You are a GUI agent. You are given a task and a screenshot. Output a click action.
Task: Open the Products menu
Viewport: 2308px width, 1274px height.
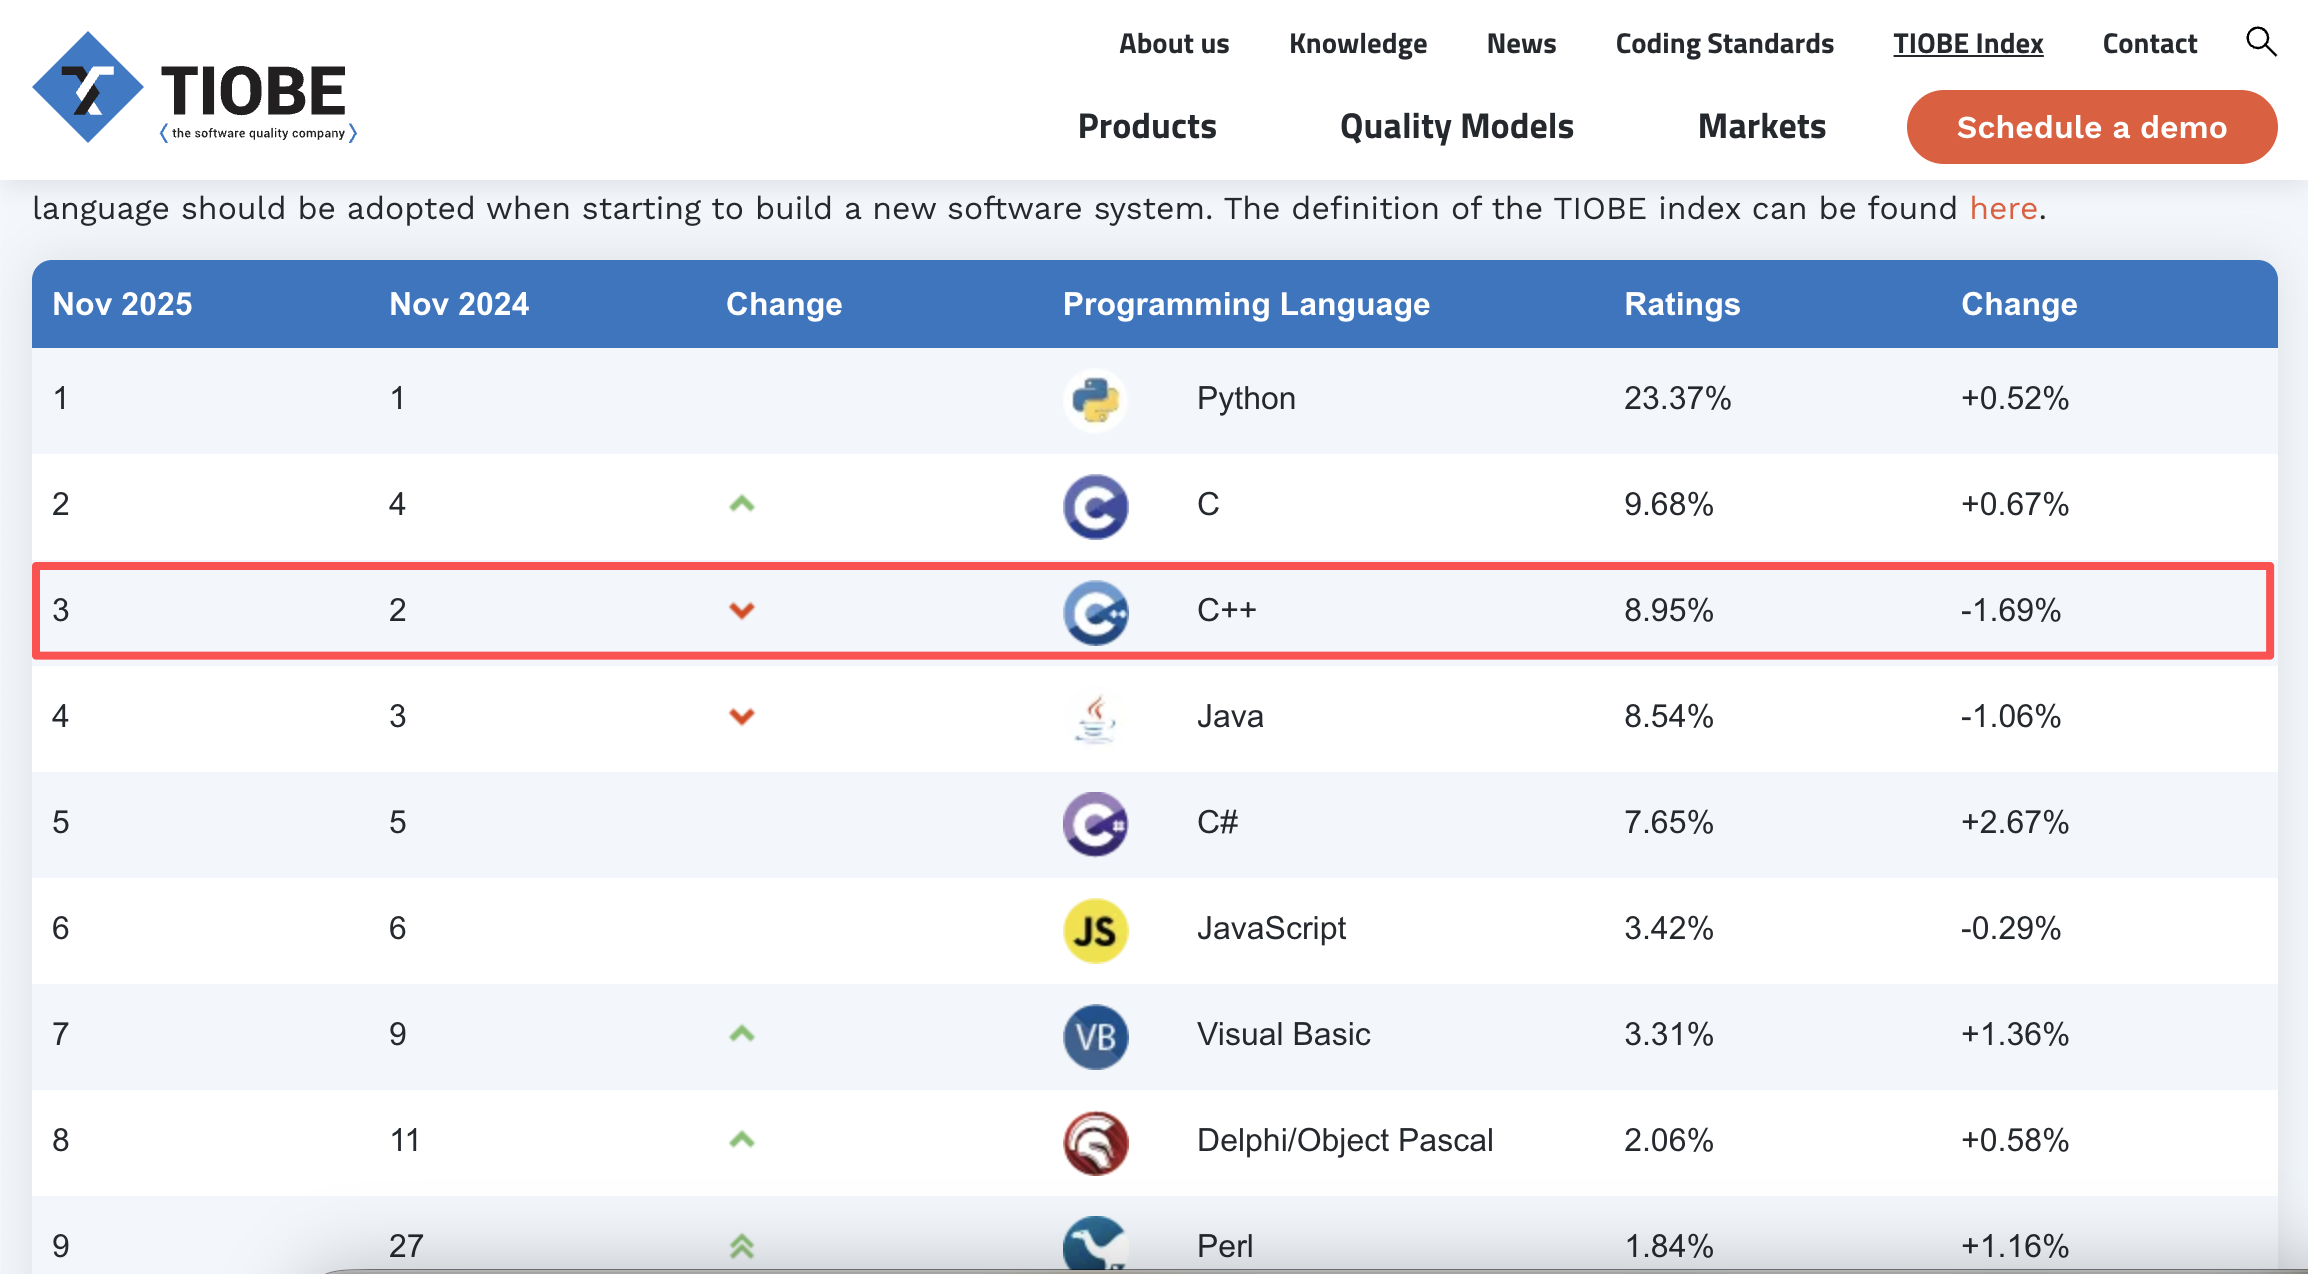point(1147,127)
